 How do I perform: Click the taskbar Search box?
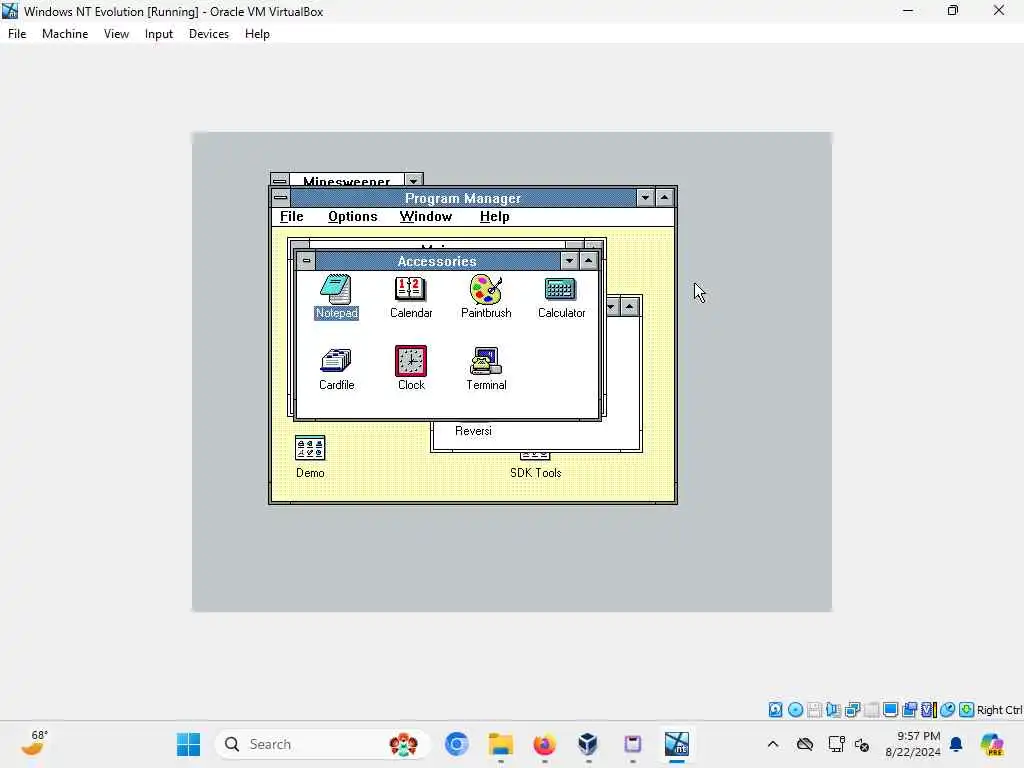point(323,744)
